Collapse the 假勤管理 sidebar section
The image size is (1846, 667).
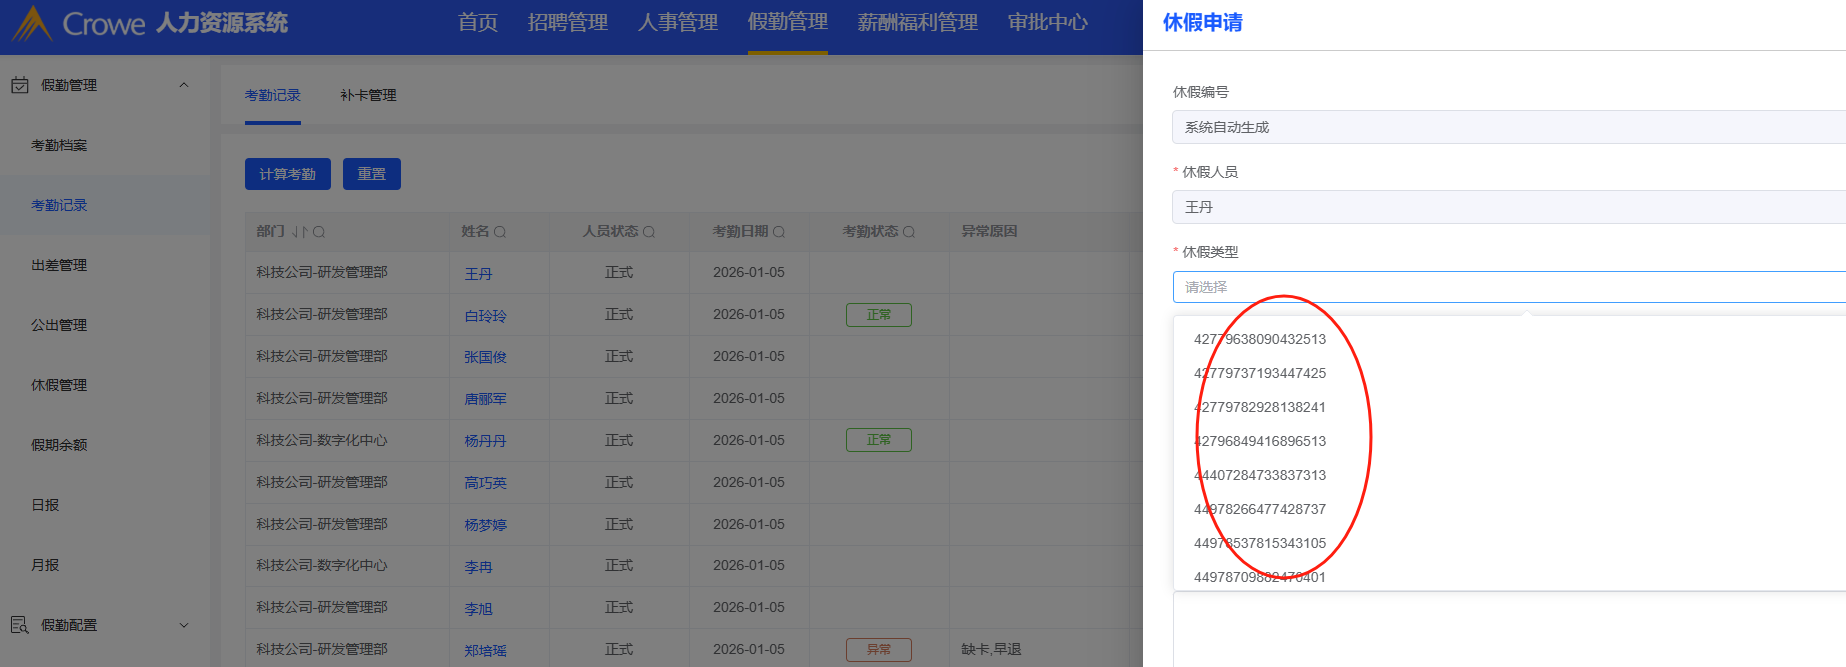click(x=183, y=85)
